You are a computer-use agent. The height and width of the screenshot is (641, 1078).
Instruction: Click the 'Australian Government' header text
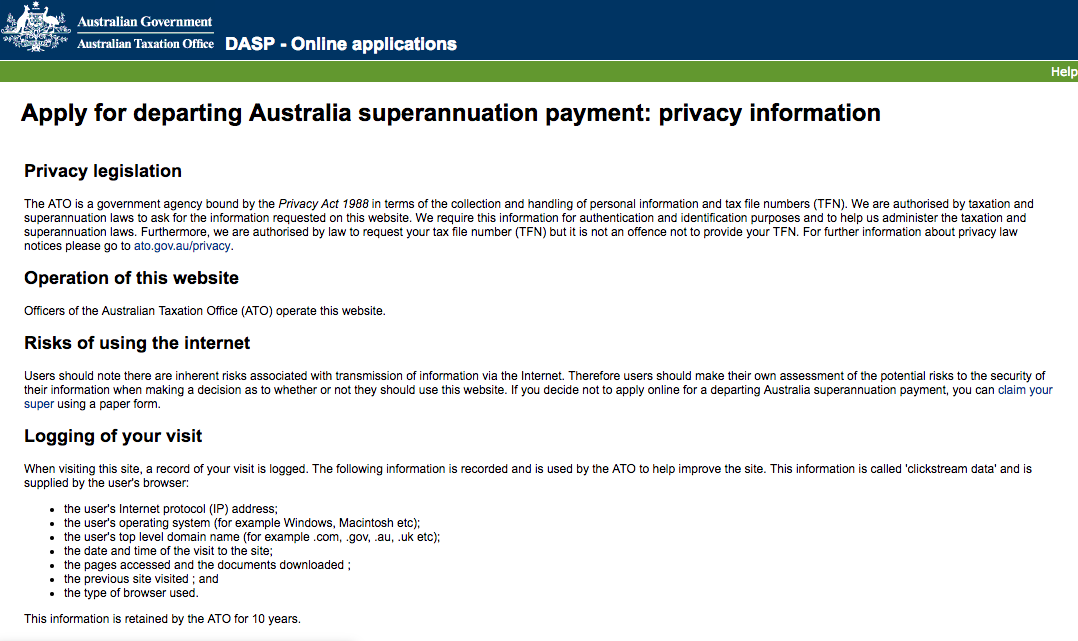click(x=145, y=21)
